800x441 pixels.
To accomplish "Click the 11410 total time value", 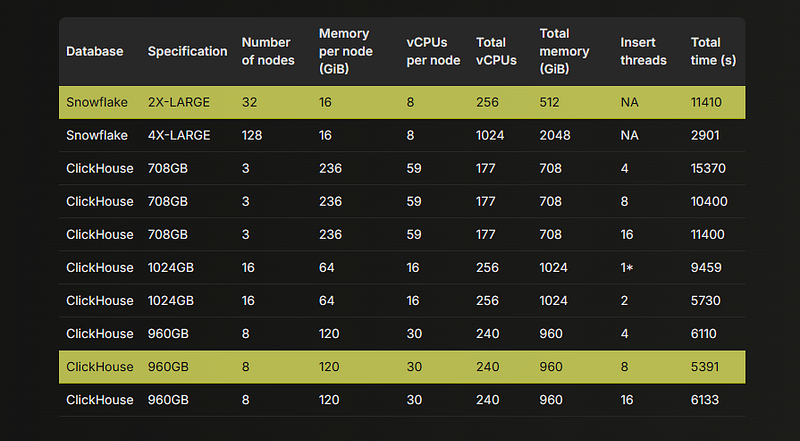I will 706,102.
